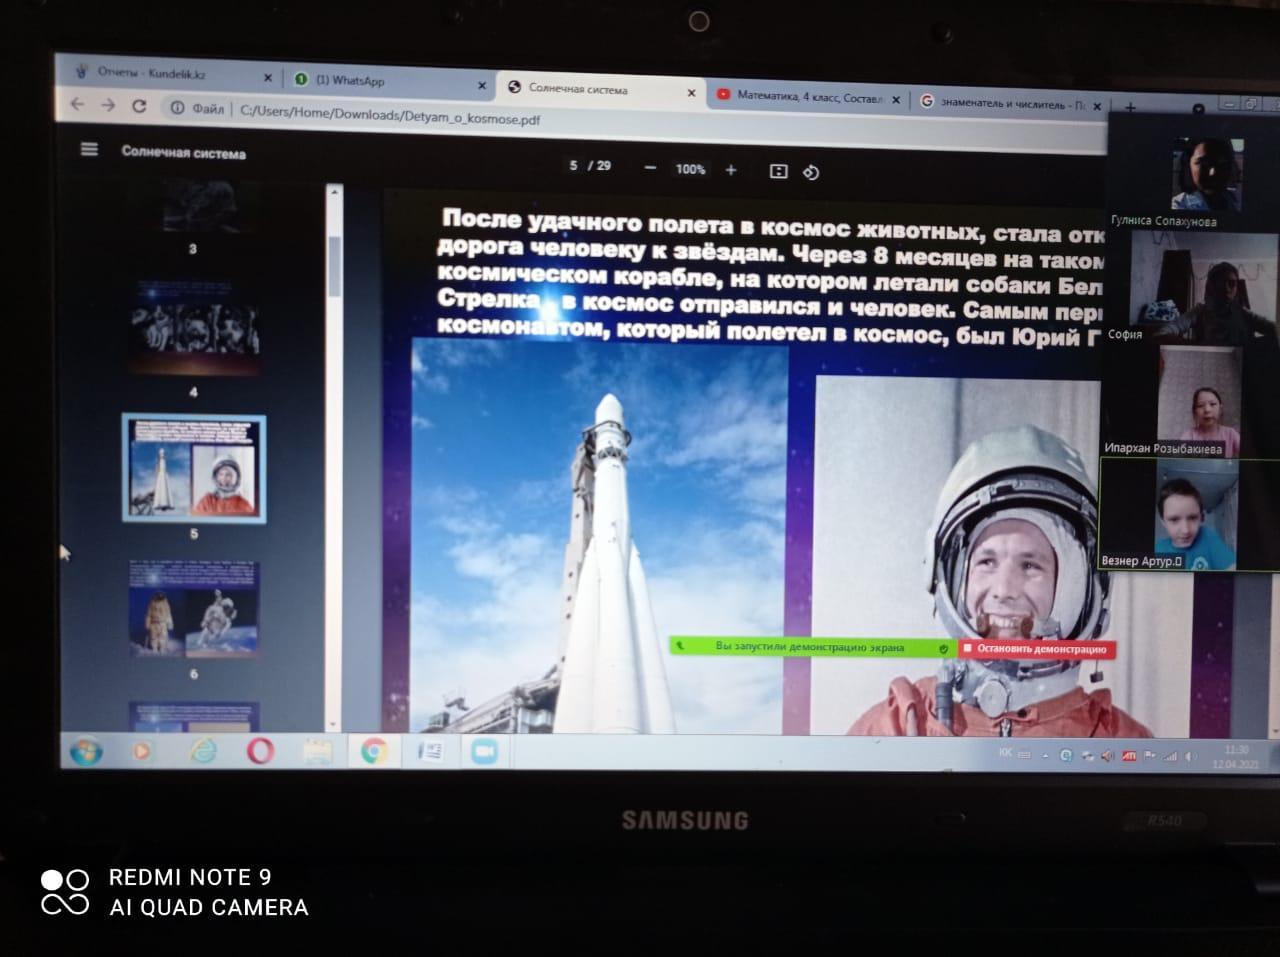The image size is (1280, 957).
Task: Launch Opera from the taskbar
Action: (x=260, y=749)
